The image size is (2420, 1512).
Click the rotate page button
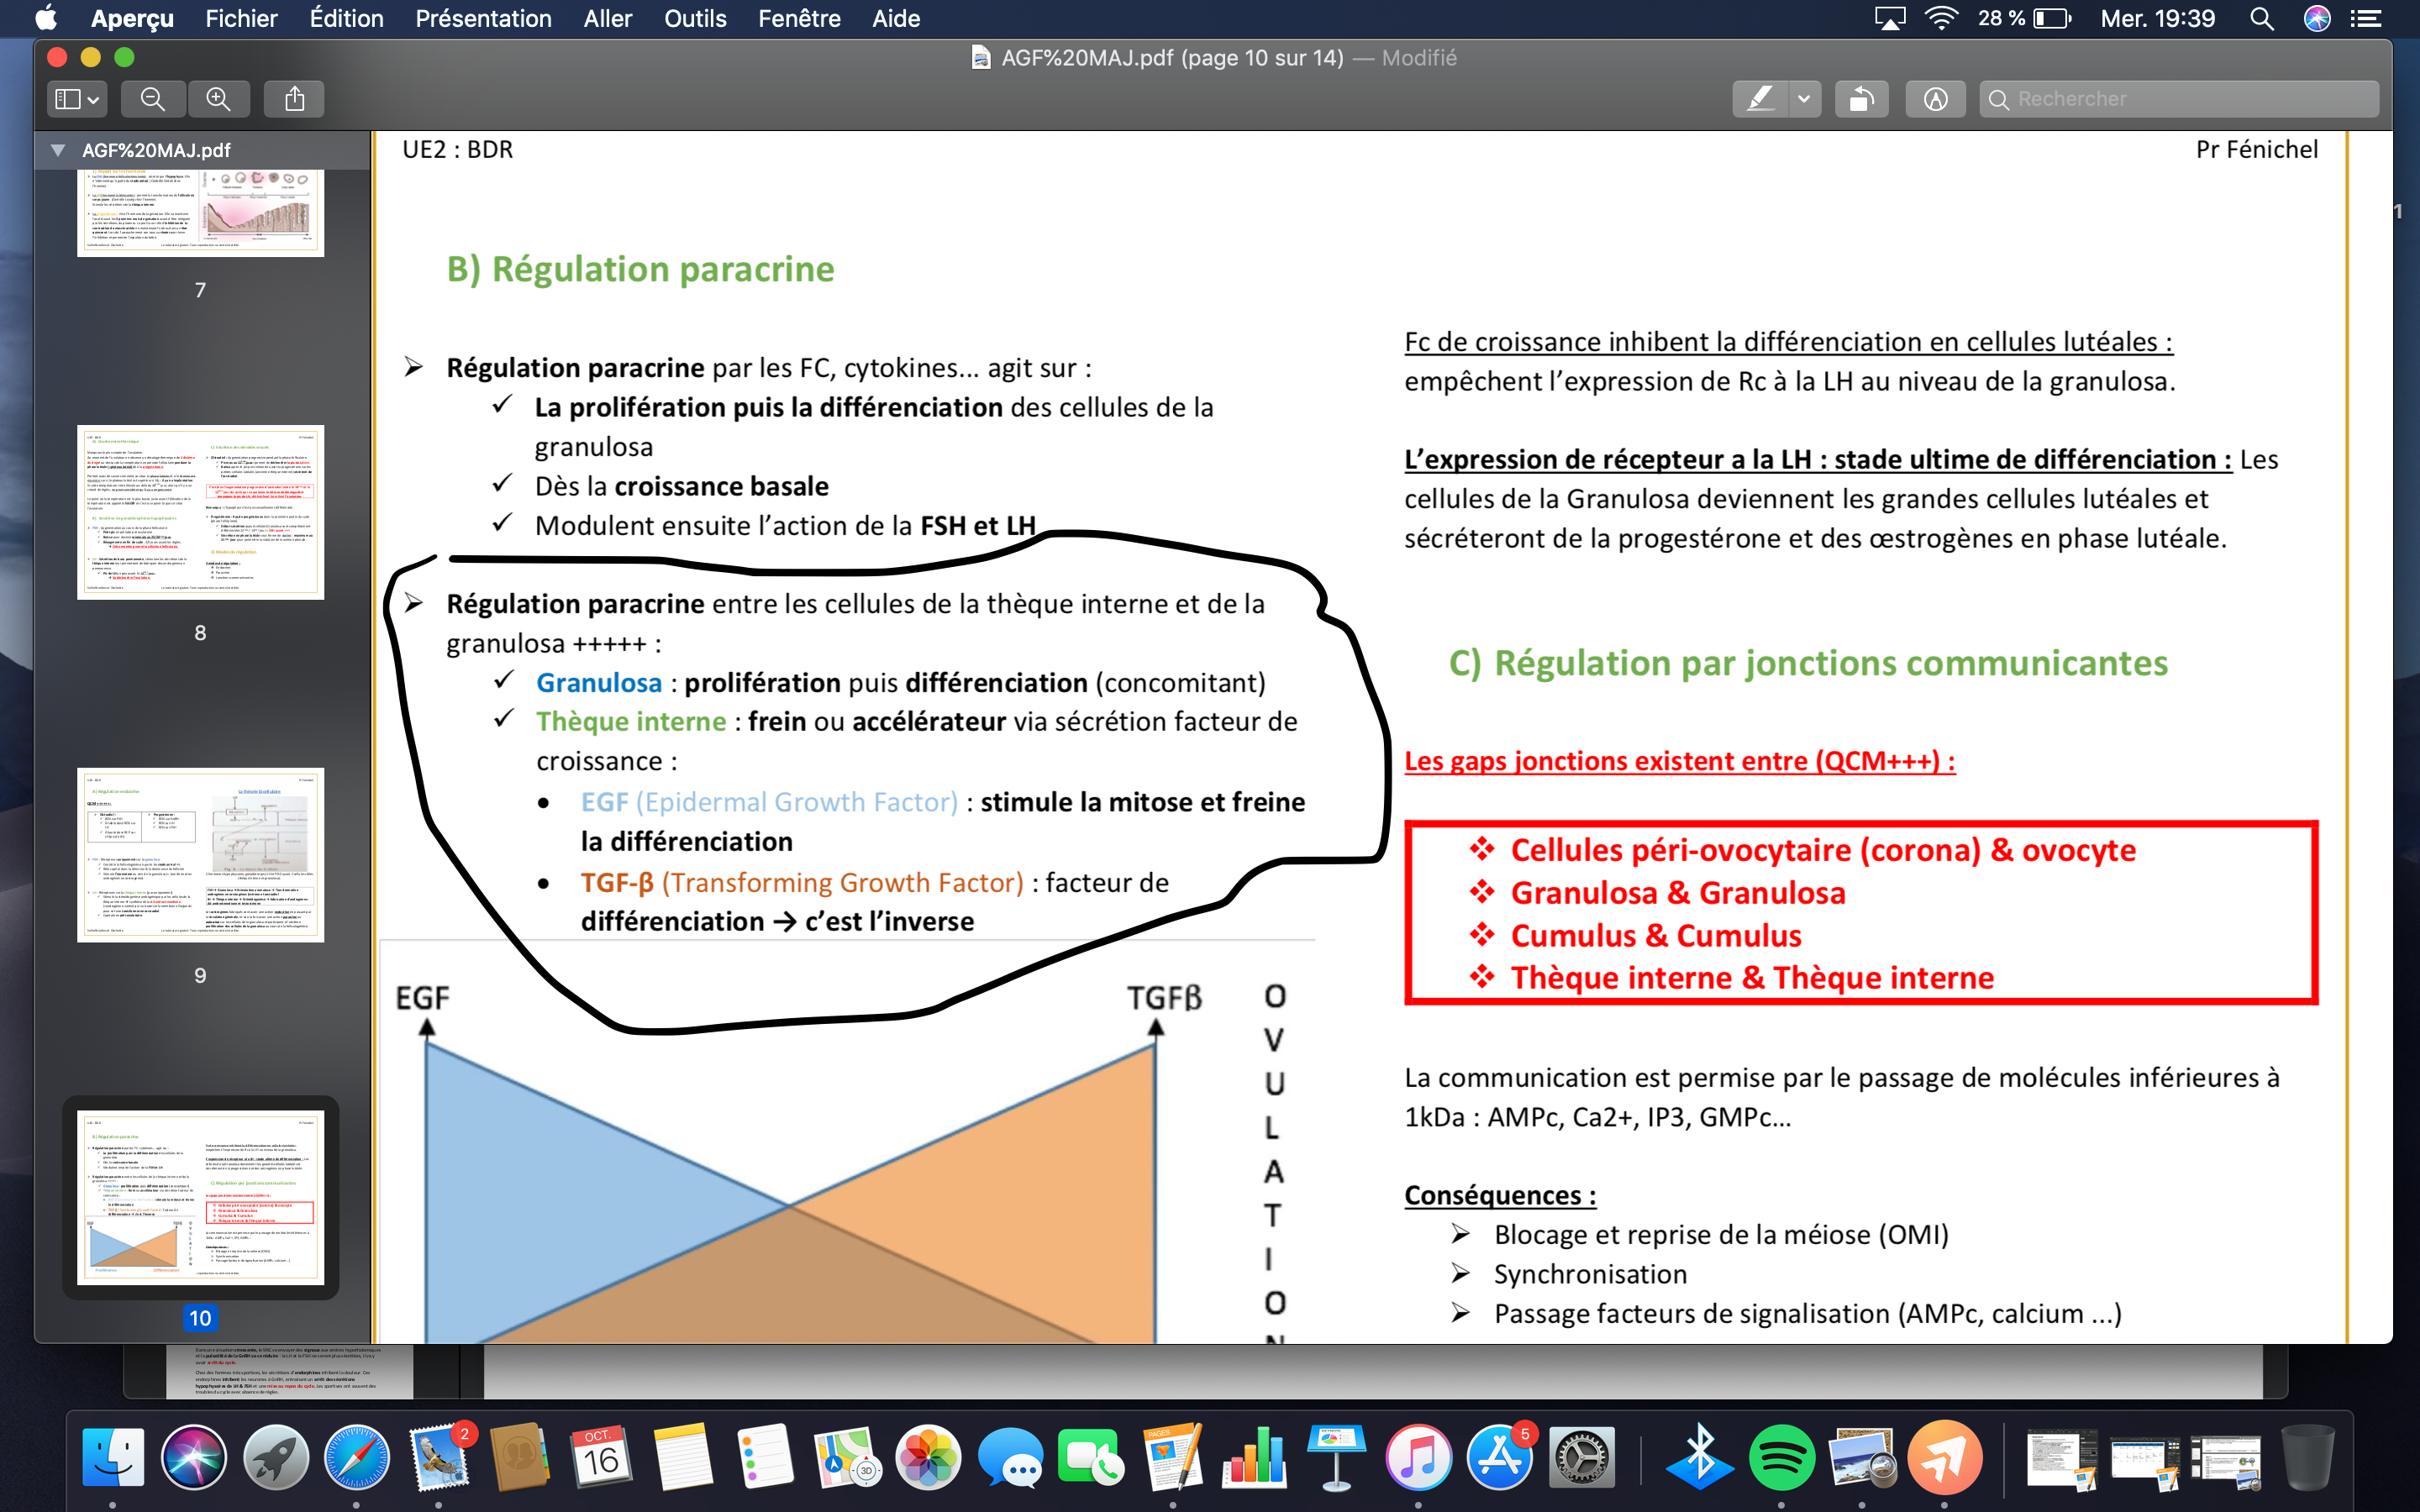click(1861, 99)
